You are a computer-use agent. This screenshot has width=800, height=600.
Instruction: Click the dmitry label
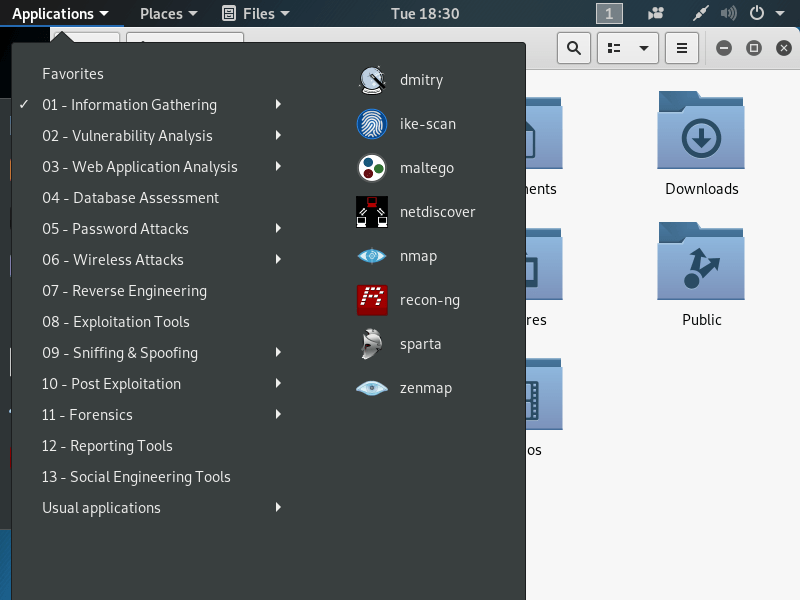421,81
